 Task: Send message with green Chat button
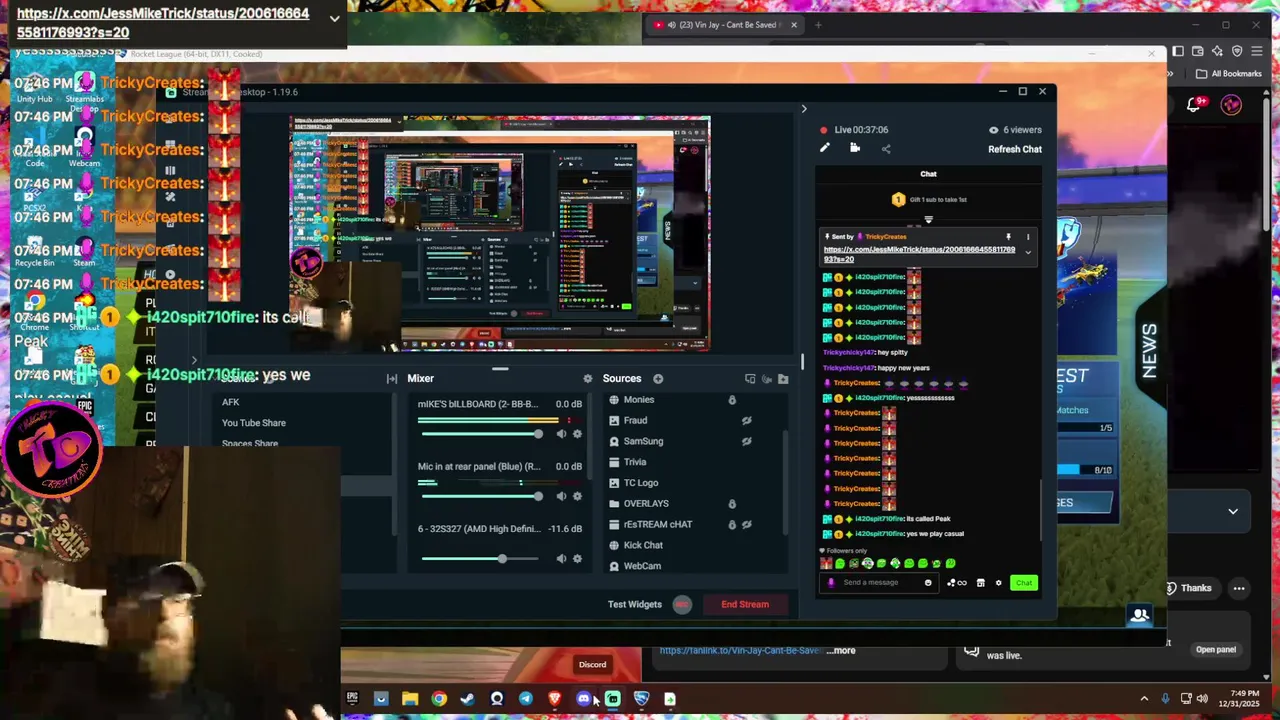1023,583
